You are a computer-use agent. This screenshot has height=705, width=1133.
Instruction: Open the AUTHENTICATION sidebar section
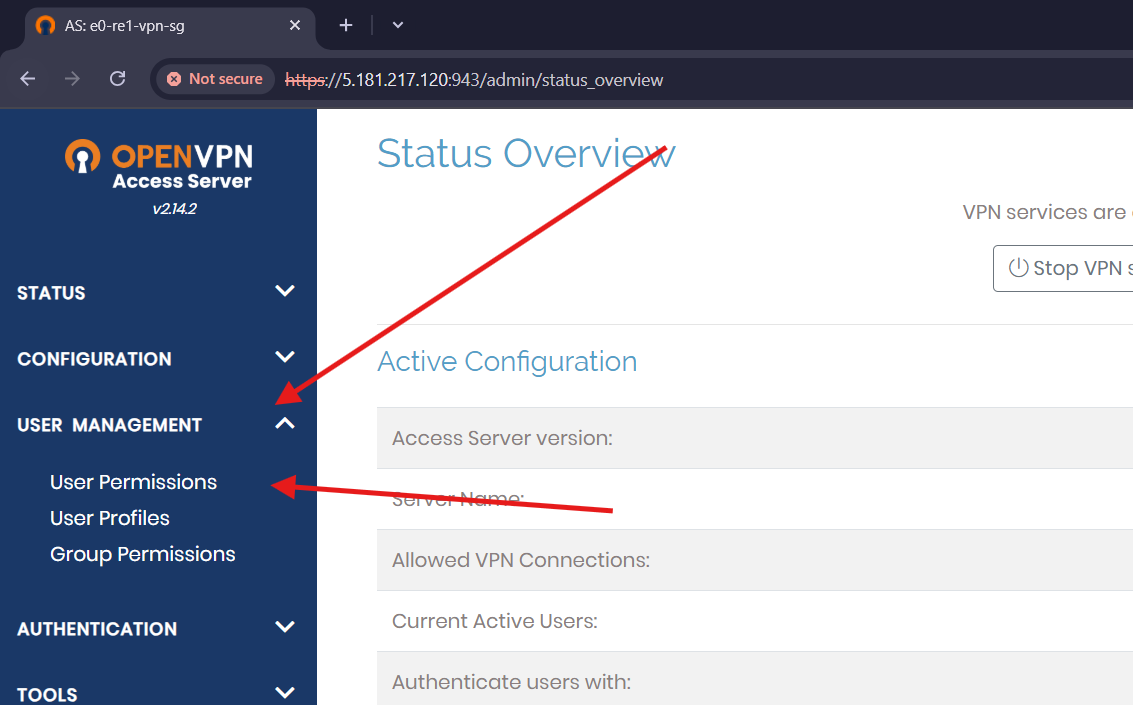(x=98, y=629)
